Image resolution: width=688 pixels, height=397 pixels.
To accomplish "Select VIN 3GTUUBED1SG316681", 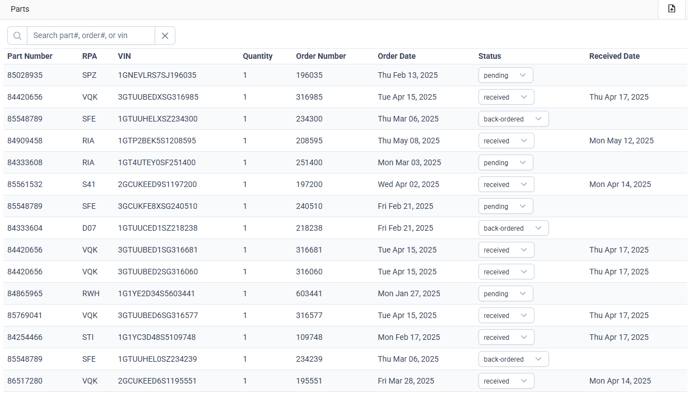I will (x=158, y=250).
